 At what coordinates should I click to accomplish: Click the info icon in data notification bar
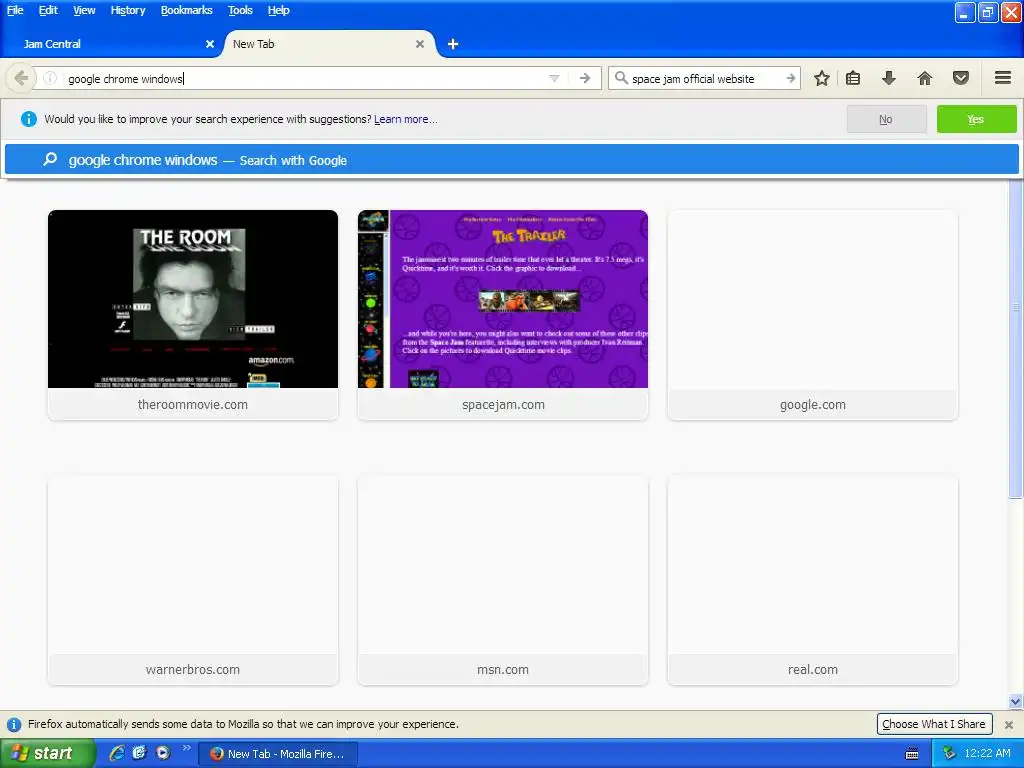tap(14, 724)
